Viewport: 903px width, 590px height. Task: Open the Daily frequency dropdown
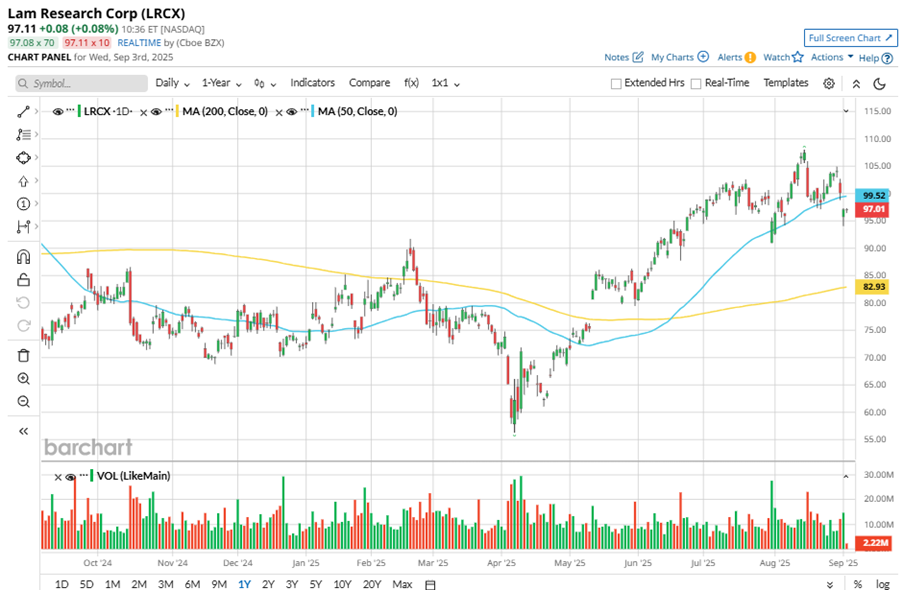(172, 83)
